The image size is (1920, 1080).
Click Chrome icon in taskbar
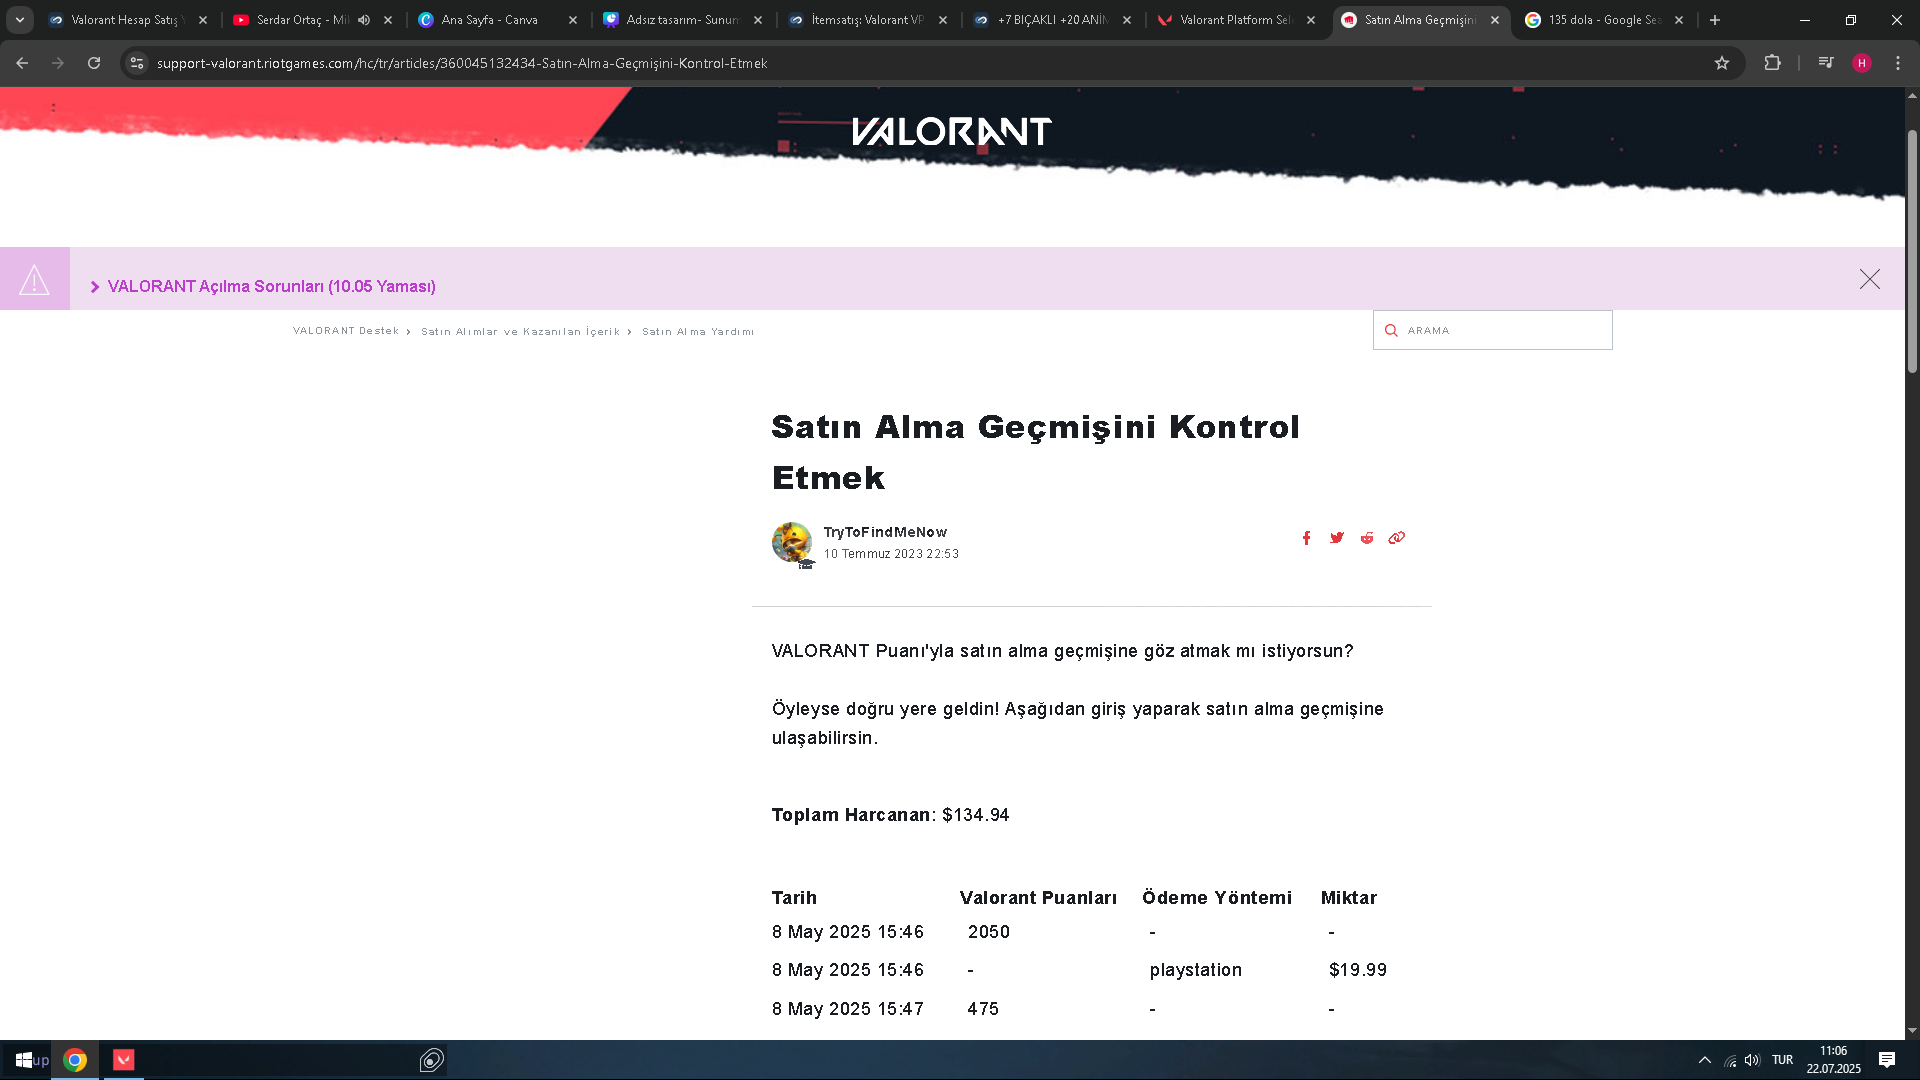(x=75, y=1060)
